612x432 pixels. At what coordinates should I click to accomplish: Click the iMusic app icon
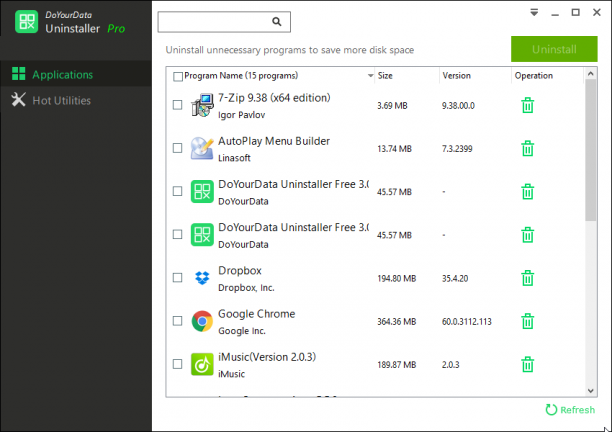[202, 364]
